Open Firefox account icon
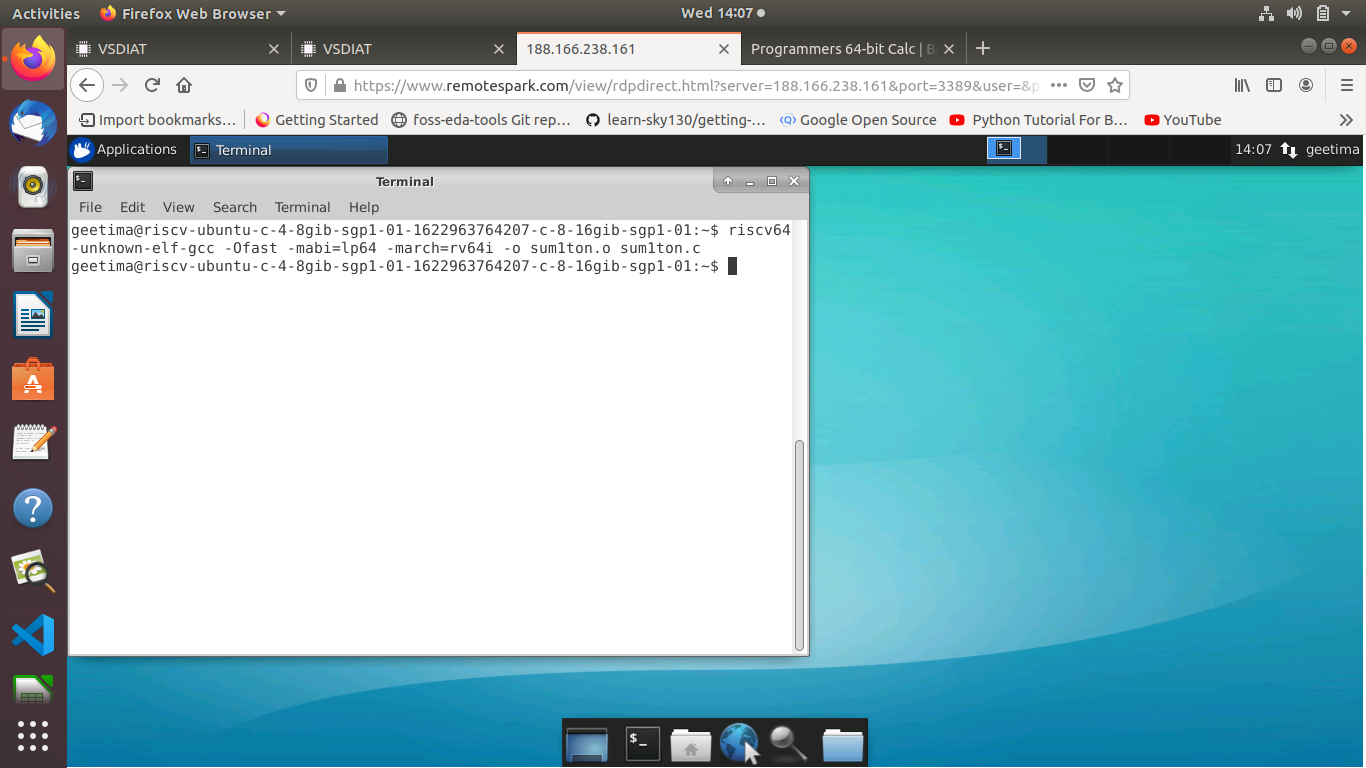The image size is (1366, 768). click(x=1306, y=86)
